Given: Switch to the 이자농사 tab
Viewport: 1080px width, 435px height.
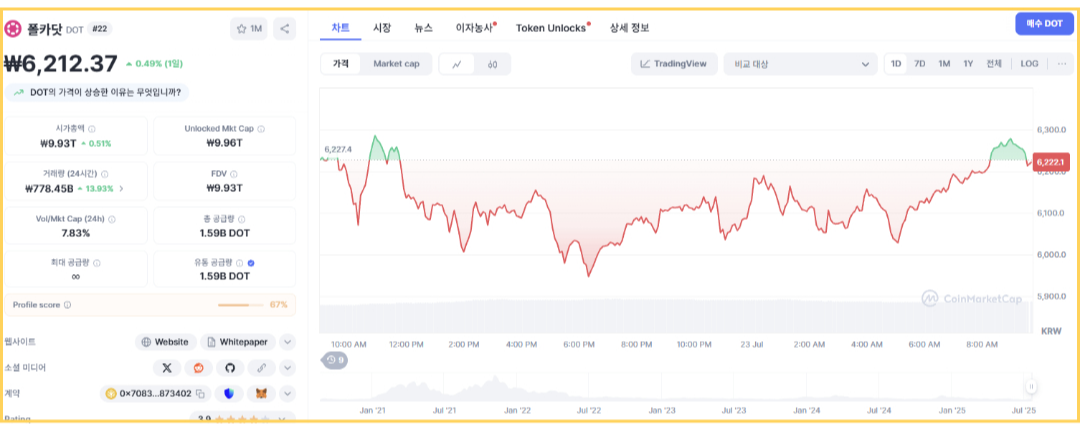Looking at the screenshot, I should 476,28.
